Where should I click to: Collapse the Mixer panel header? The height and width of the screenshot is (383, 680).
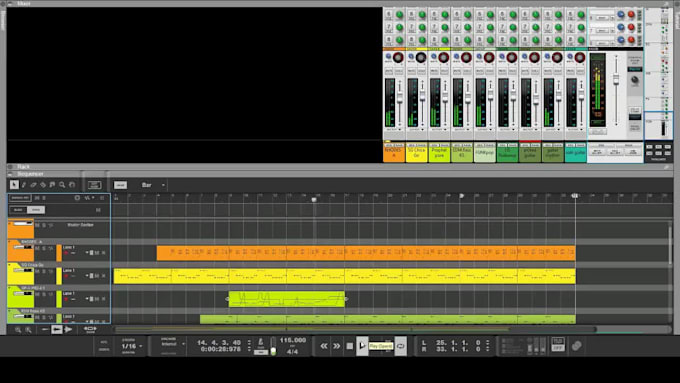pyautogui.click(x=10, y=3)
